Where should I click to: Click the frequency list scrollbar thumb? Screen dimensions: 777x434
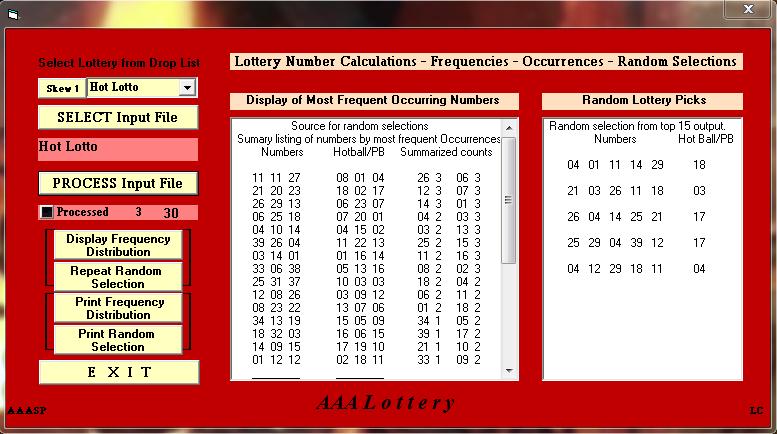pos(508,200)
